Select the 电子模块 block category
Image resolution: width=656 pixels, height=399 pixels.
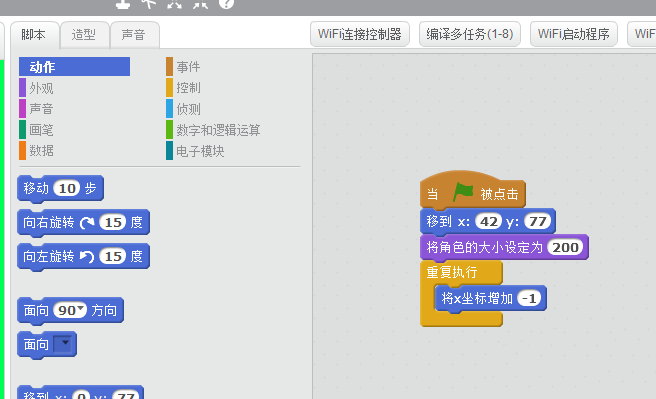tap(195, 151)
